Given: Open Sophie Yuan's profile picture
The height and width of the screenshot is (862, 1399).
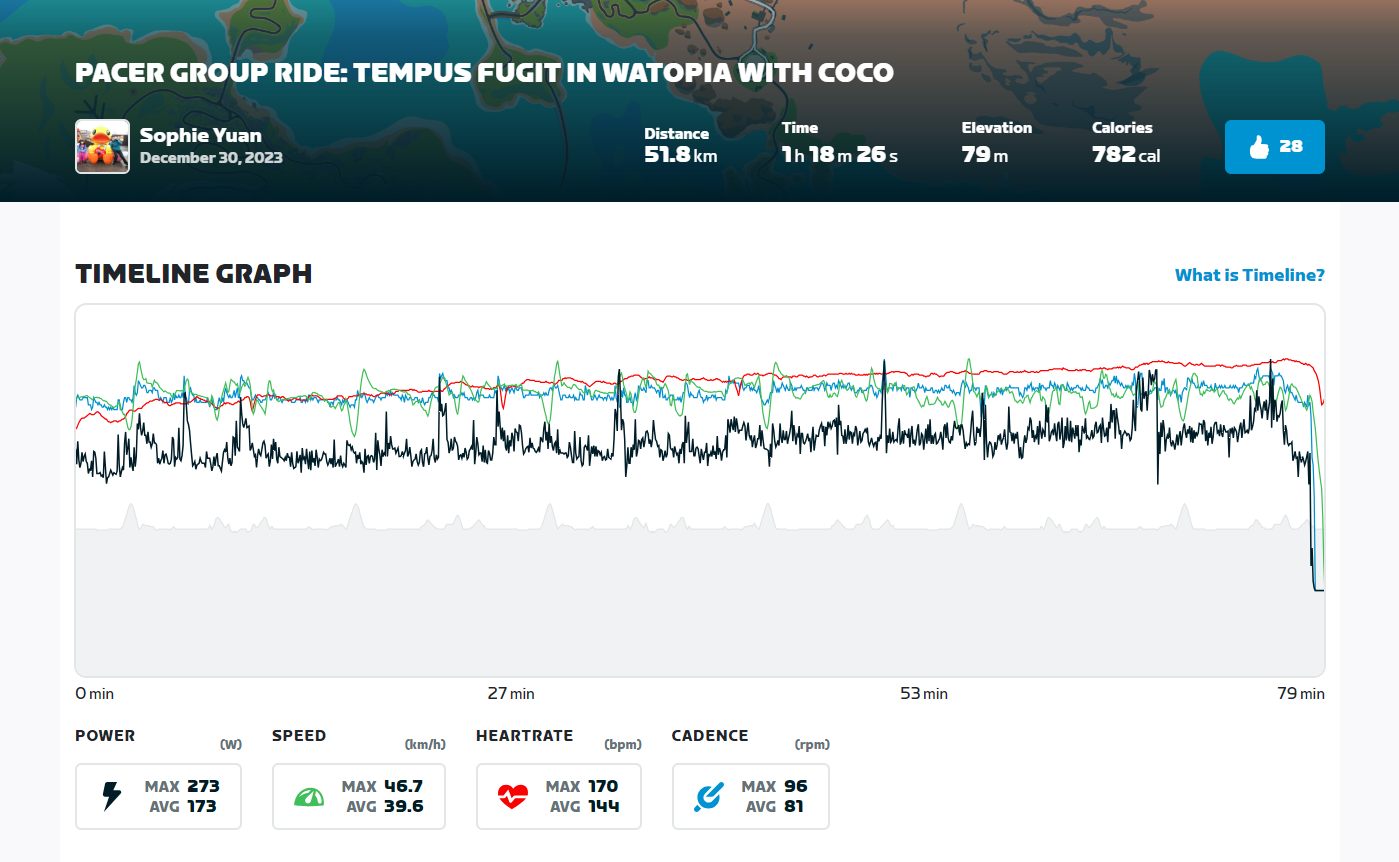Looking at the screenshot, I should pos(102,147).
